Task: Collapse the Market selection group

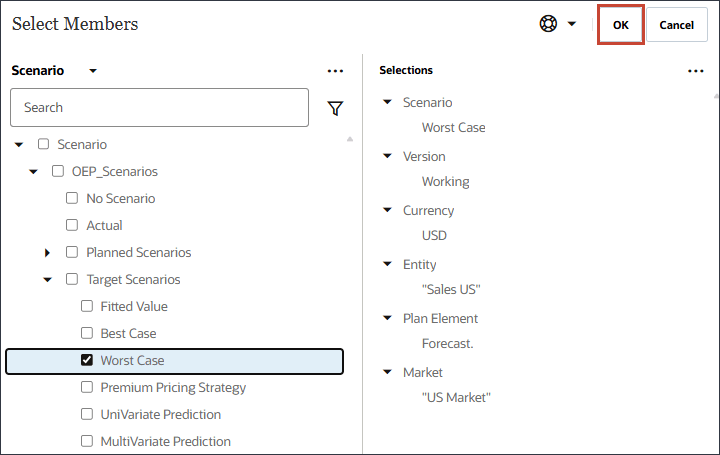Action: tap(387, 372)
